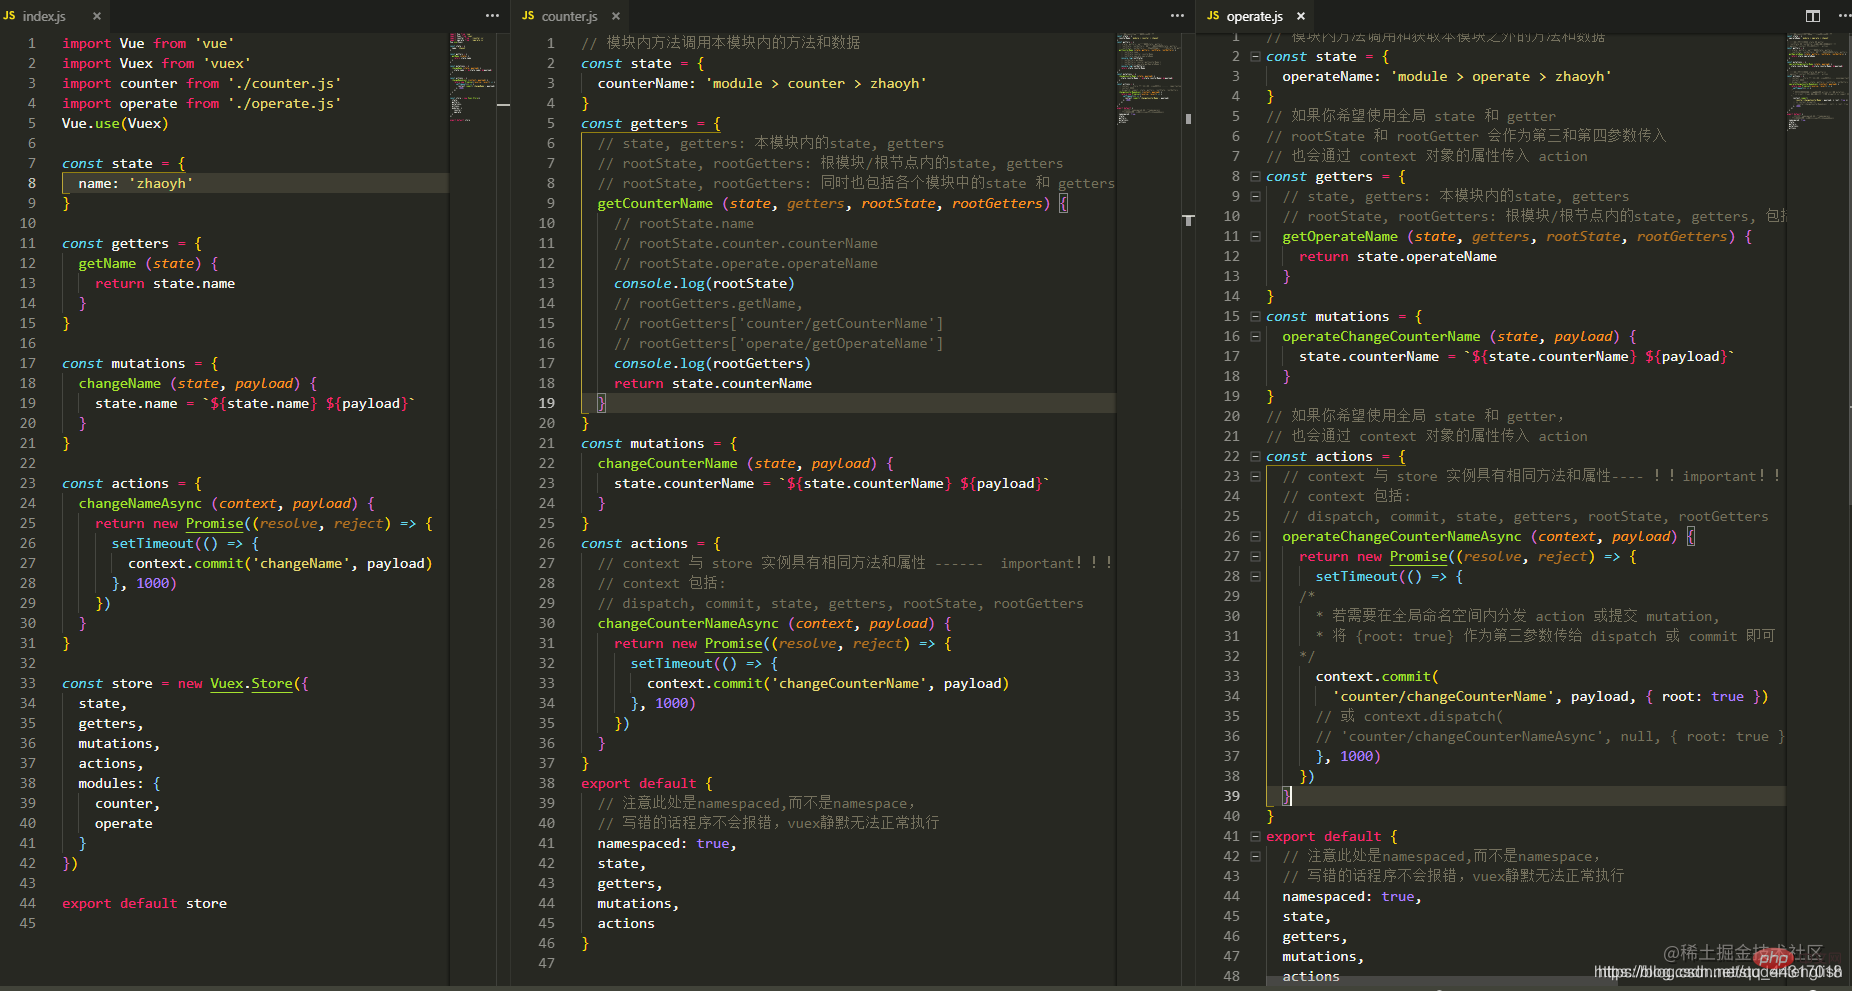Viewport: 1852px width, 991px height.
Task: Close the counter.js tab
Action: pyautogui.click(x=616, y=16)
